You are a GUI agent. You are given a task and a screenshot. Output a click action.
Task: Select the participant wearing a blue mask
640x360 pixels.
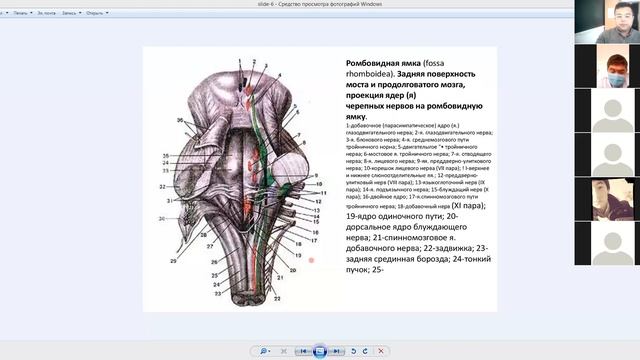point(607,66)
